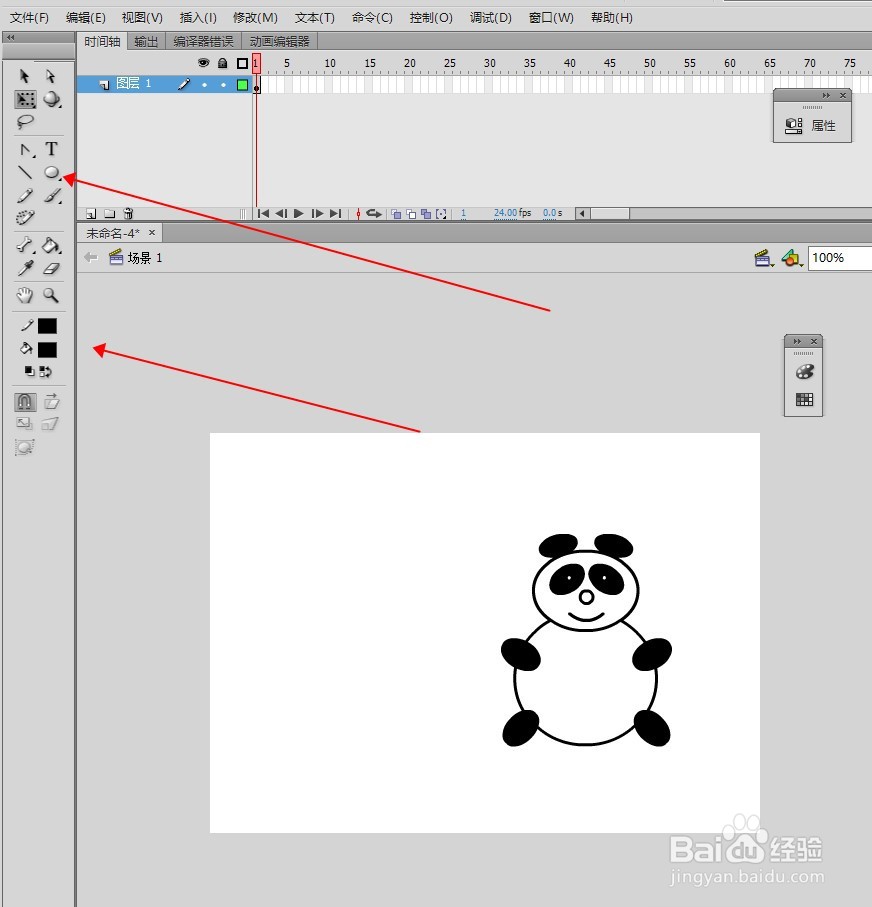Insert a new layer in the timeline
Screen dimensions: 872x907
[91, 213]
